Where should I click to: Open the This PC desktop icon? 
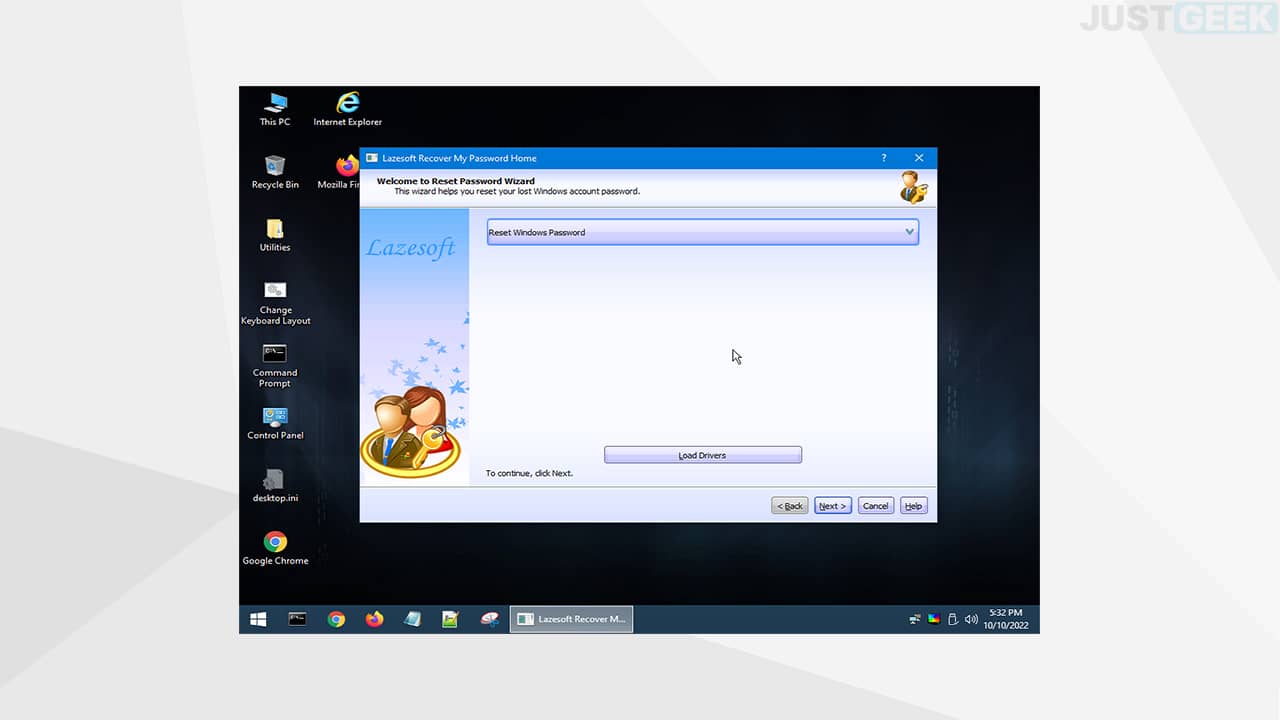[x=275, y=109]
